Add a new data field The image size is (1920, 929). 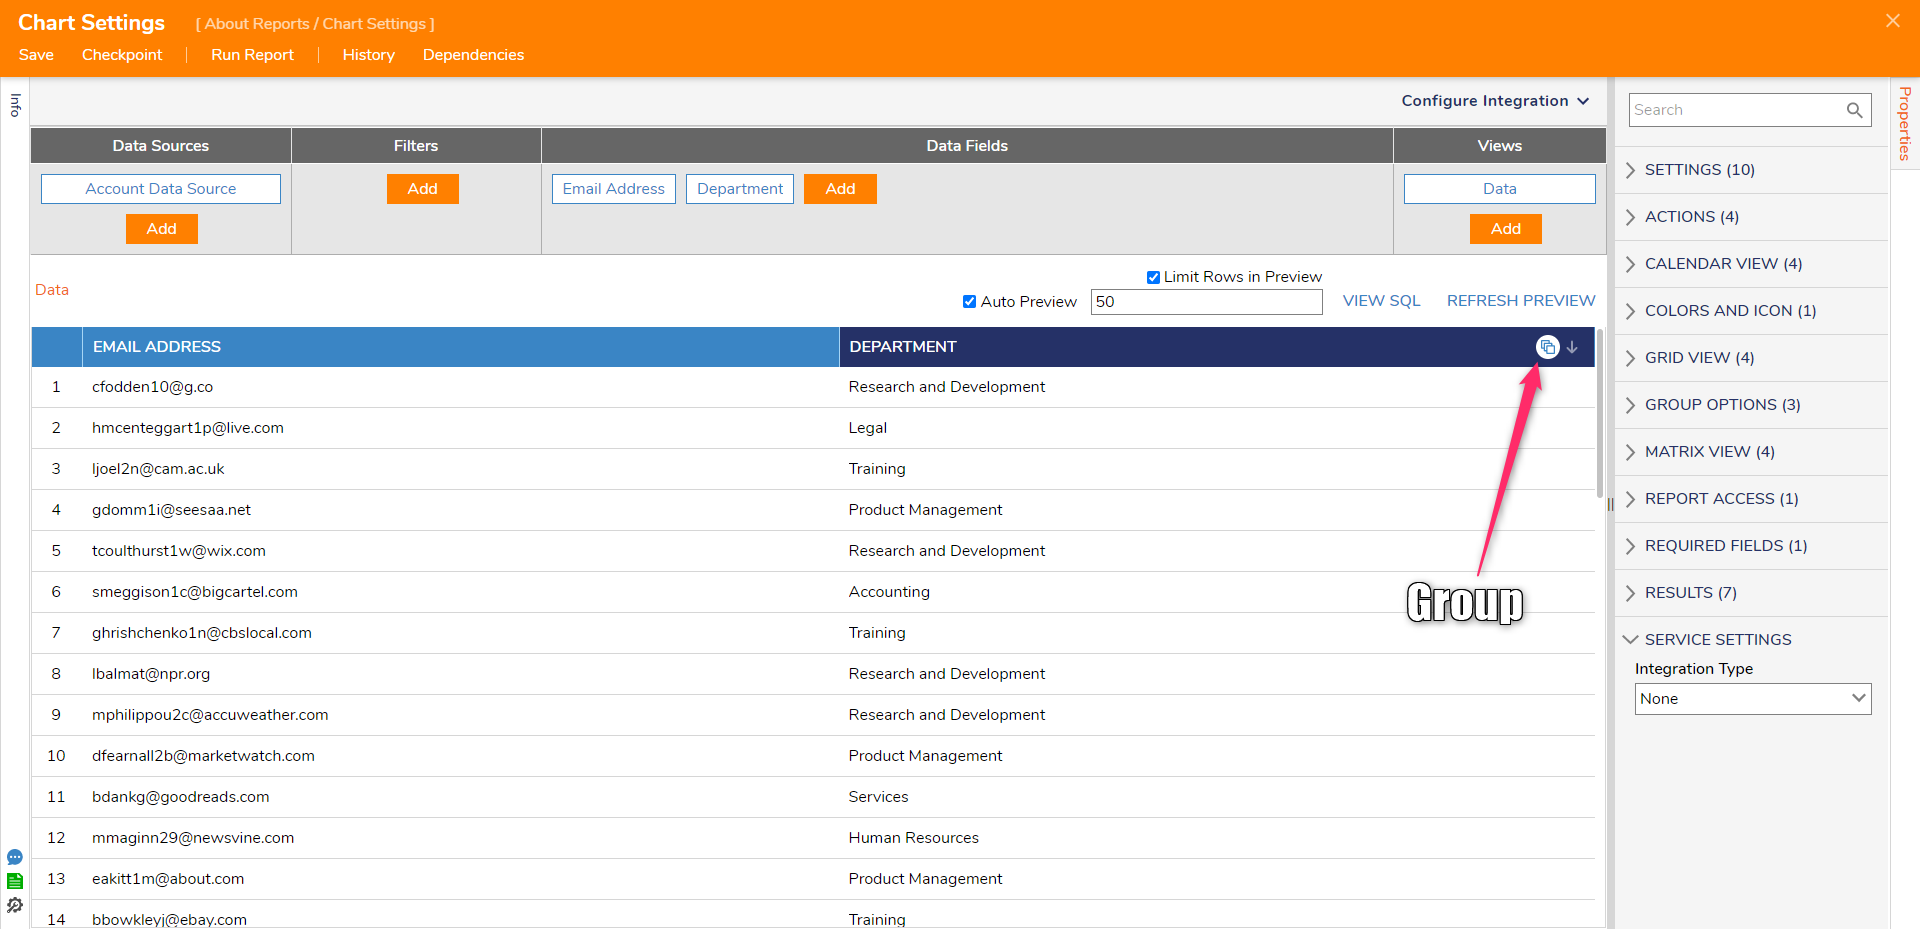(x=840, y=189)
